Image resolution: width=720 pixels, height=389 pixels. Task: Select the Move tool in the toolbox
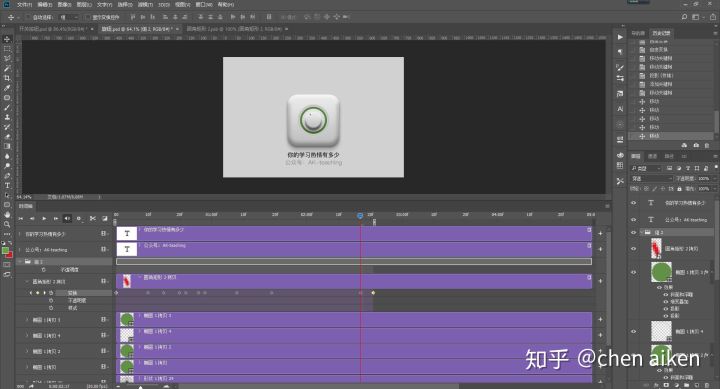coord(7,39)
